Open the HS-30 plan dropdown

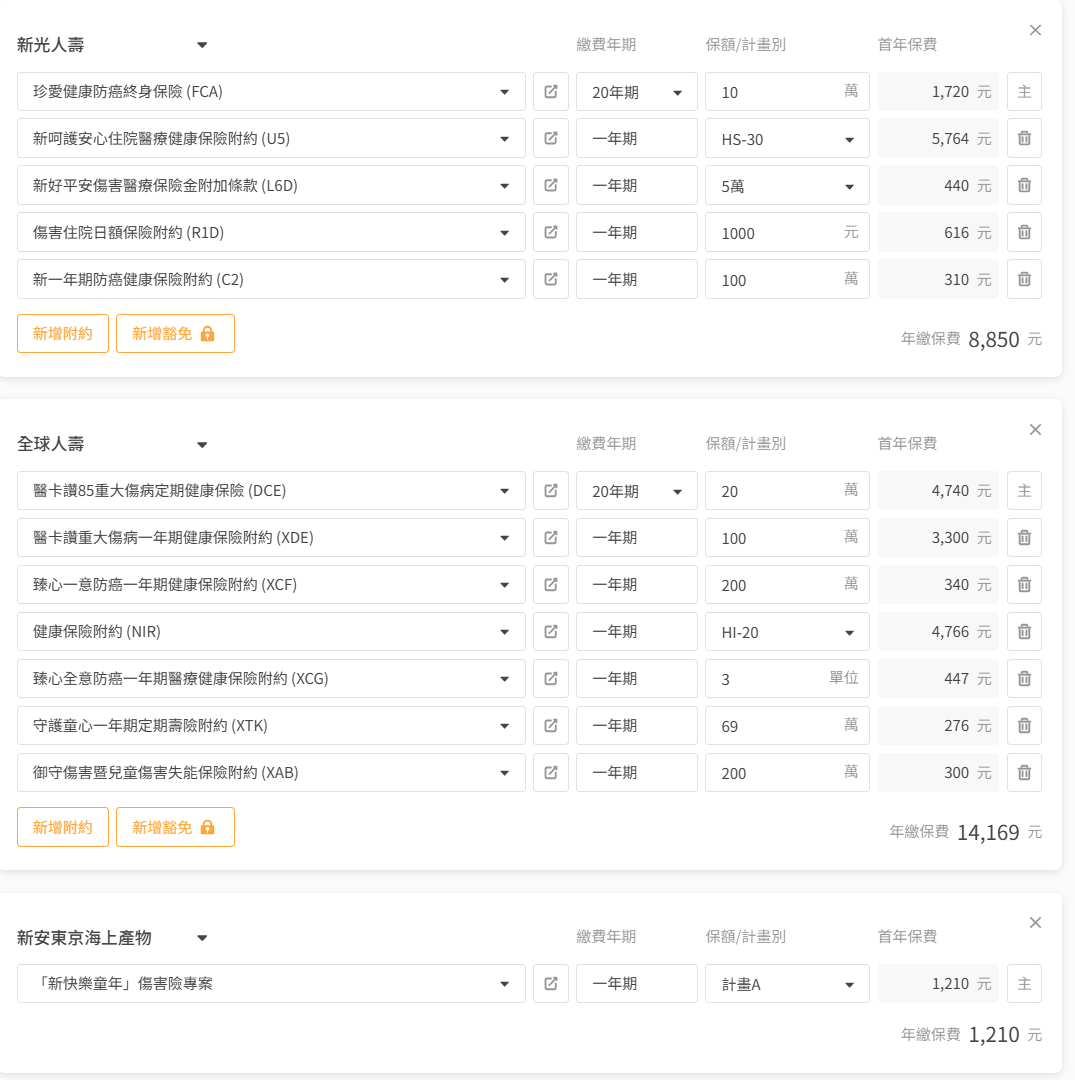[x=787, y=138]
